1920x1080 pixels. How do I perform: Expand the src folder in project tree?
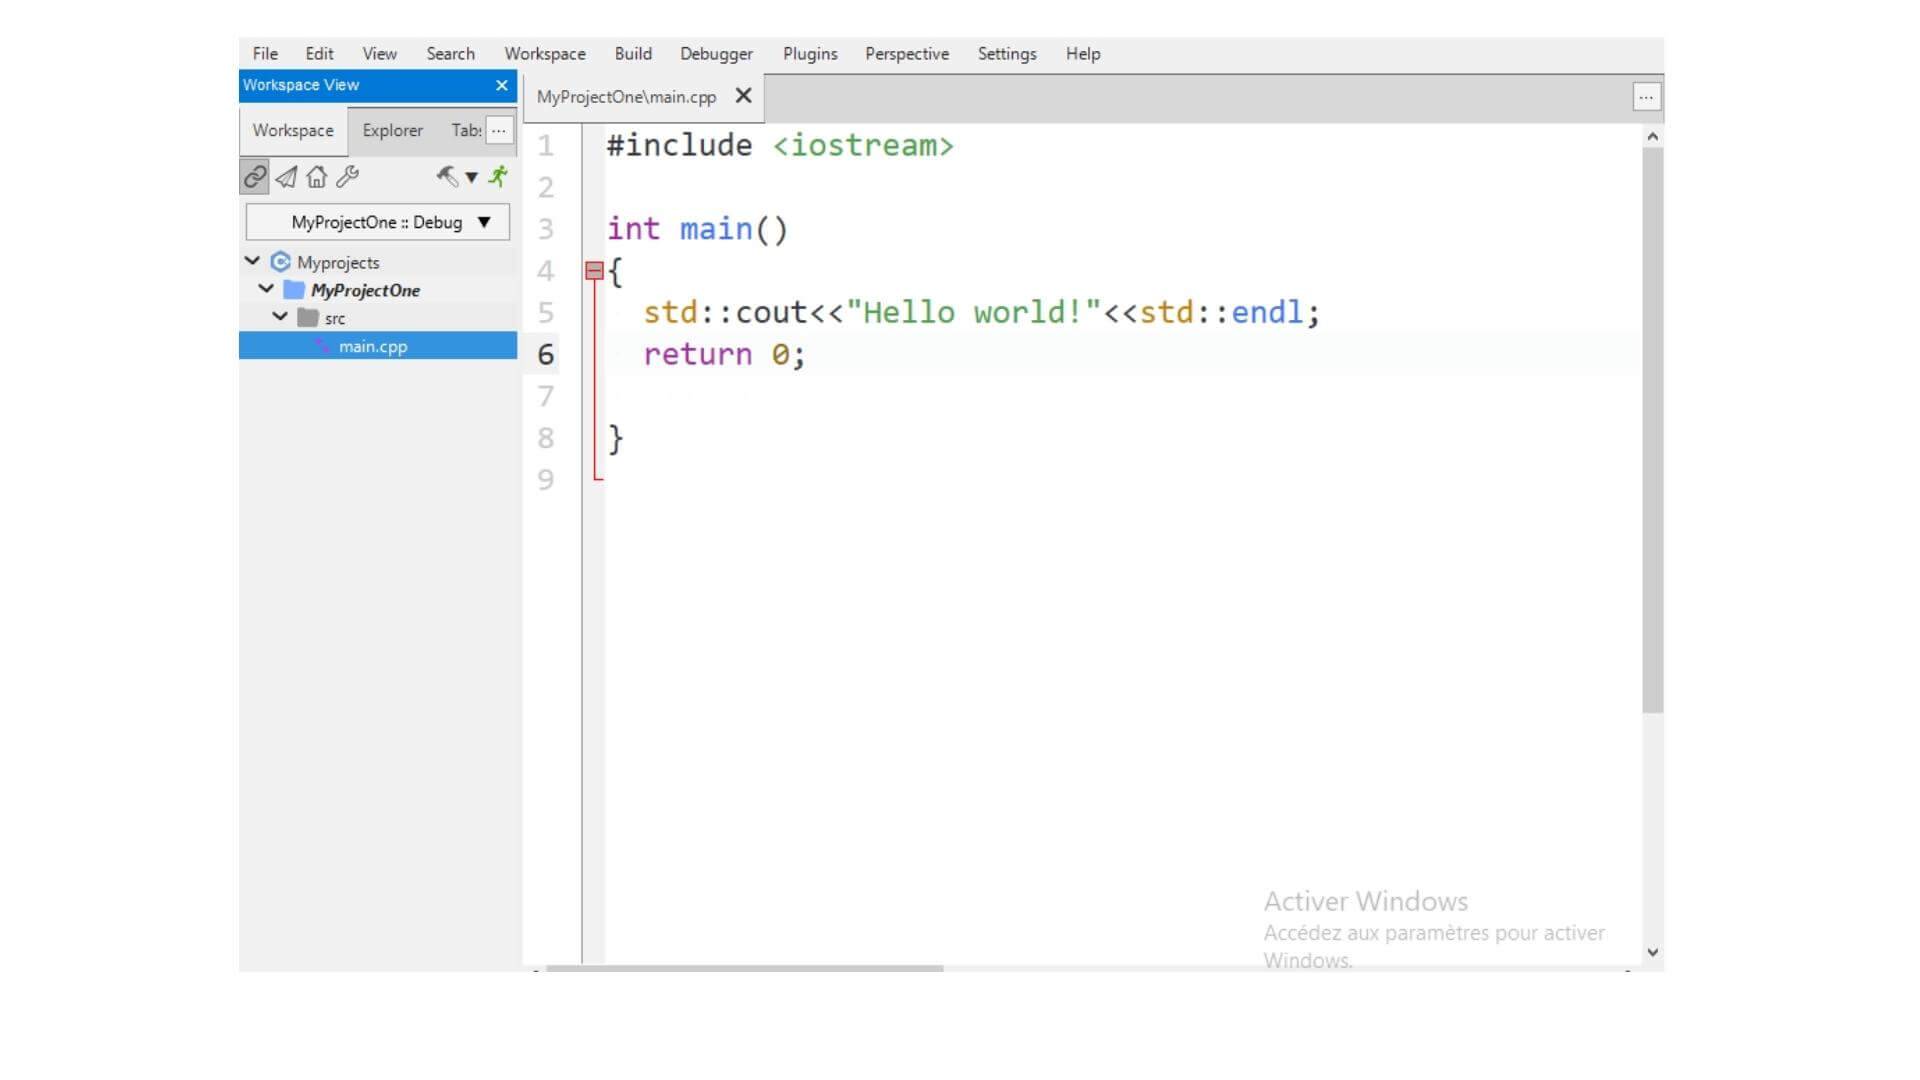(281, 318)
